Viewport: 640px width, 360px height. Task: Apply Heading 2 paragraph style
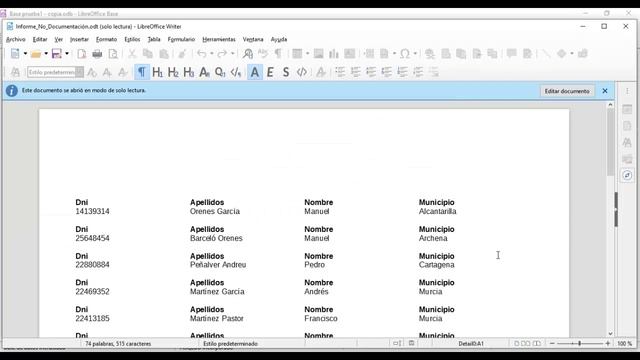pyautogui.click(x=173, y=72)
